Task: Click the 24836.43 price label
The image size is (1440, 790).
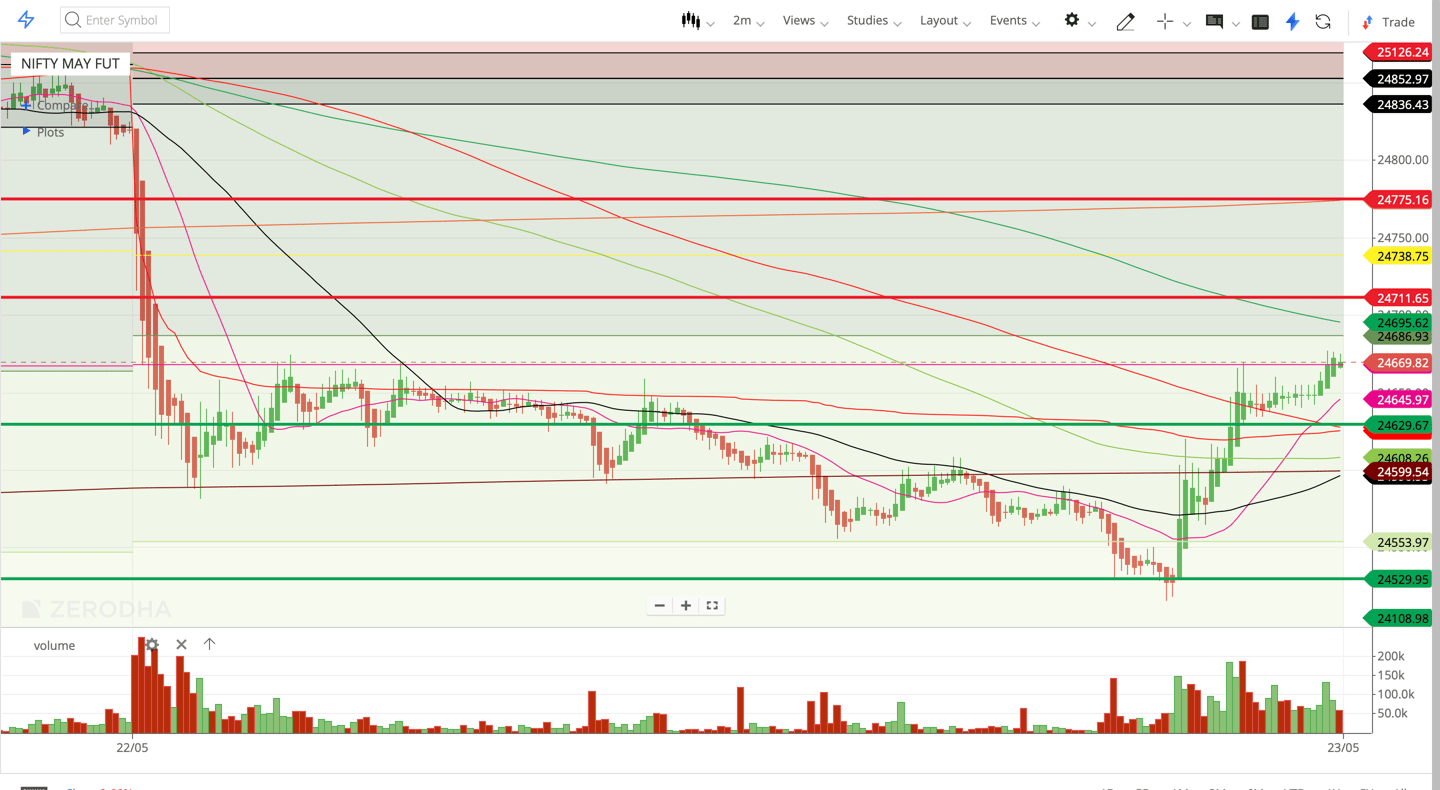Action: (x=1398, y=104)
